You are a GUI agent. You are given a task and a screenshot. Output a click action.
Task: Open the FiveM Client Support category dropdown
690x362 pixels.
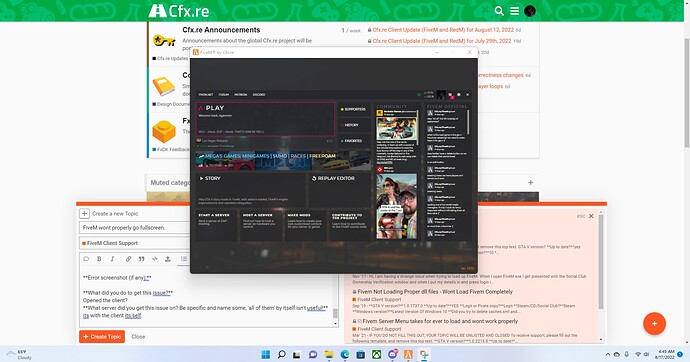pyautogui.click(x=134, y=243)
